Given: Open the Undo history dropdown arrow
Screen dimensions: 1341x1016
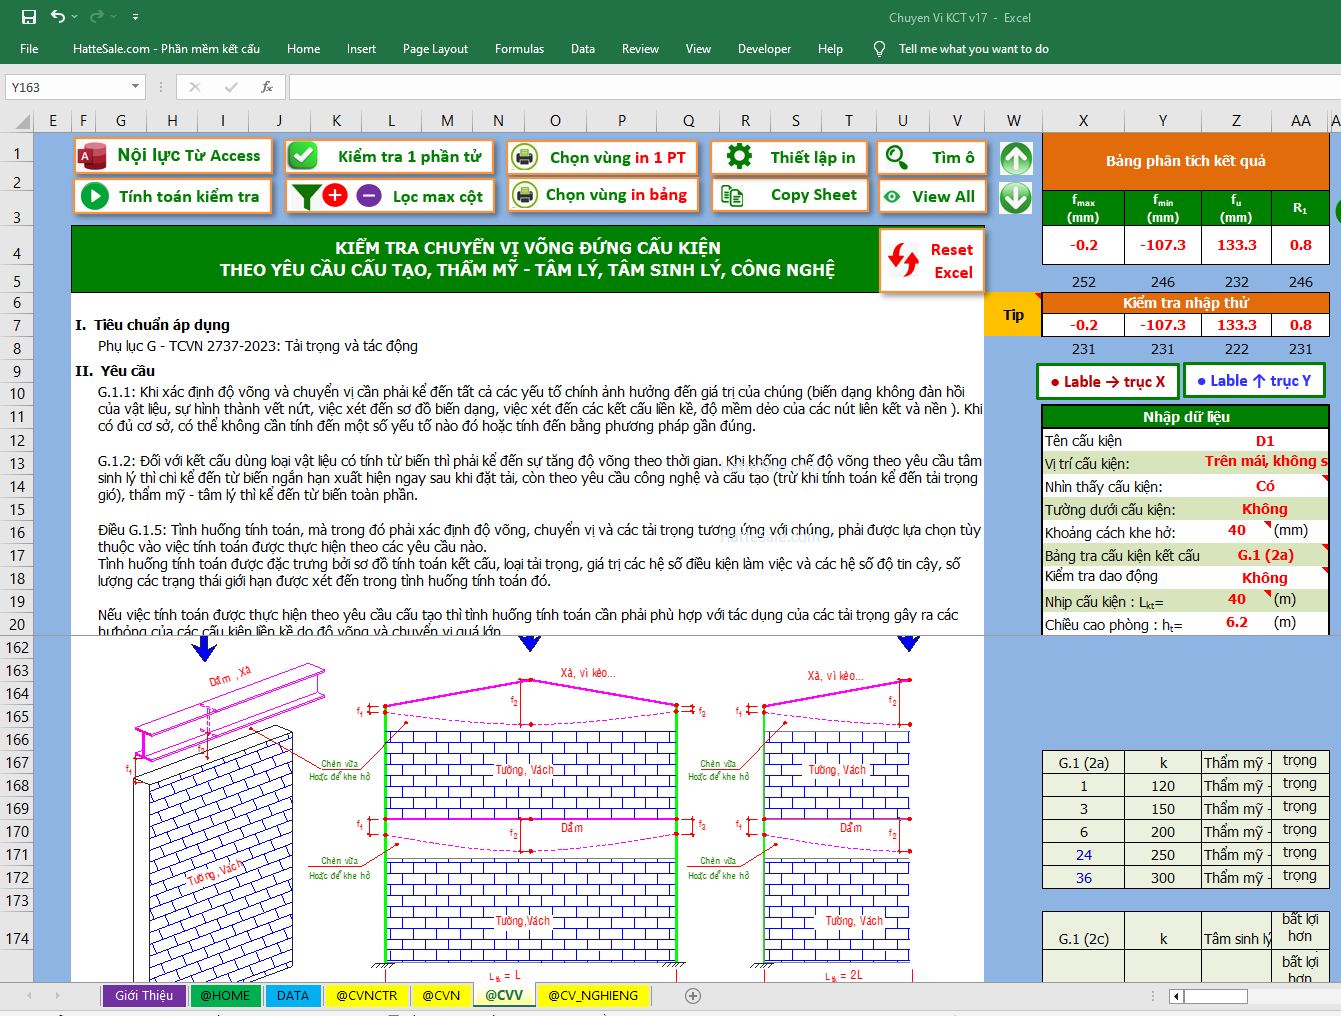Looking at the screenshot, I should (76, 17).
